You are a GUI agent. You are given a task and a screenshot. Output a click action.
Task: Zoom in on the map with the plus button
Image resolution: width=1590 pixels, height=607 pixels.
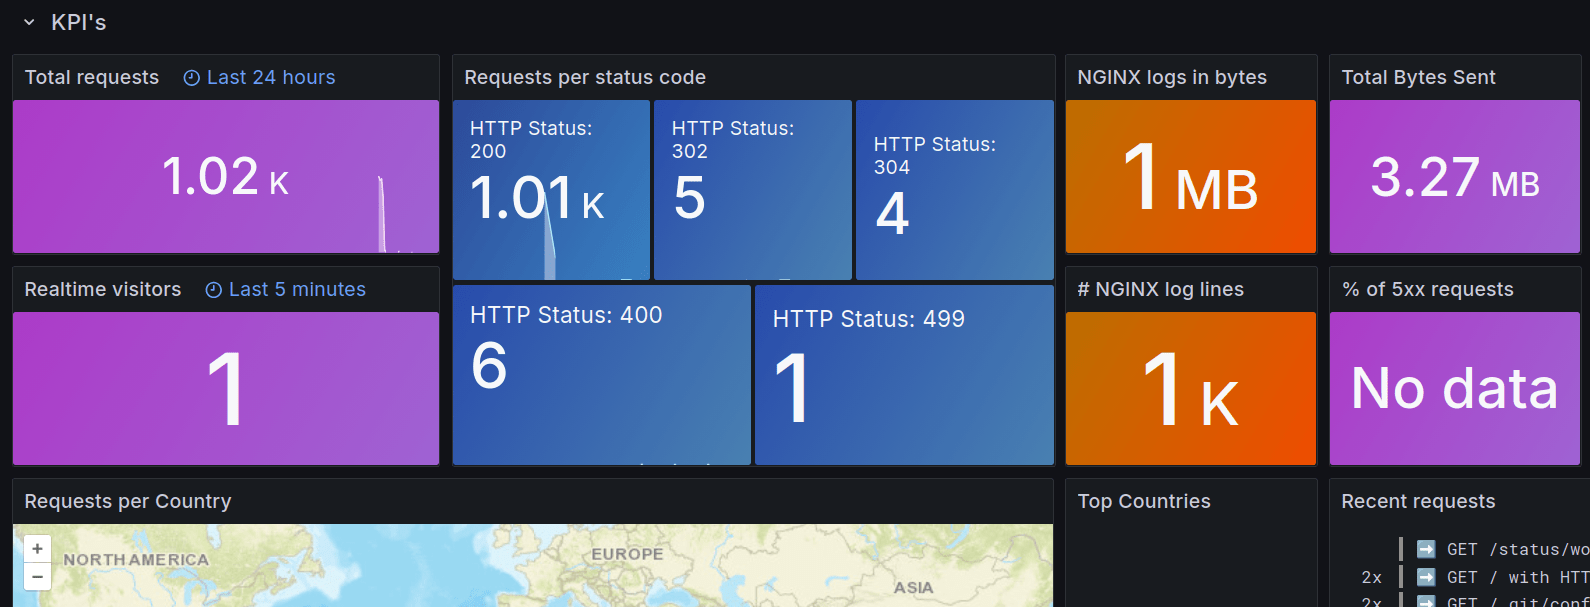click(x=37, y=549)
